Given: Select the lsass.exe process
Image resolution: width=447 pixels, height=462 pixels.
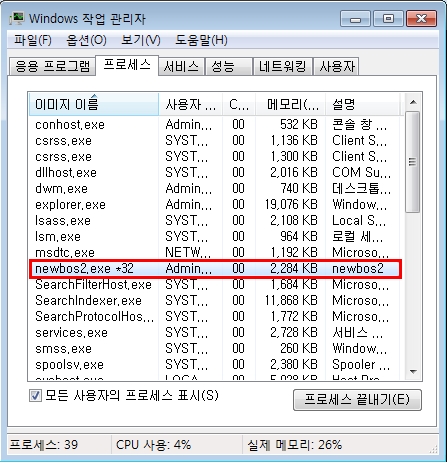Looking at the screenshot, I should (215, 221).
